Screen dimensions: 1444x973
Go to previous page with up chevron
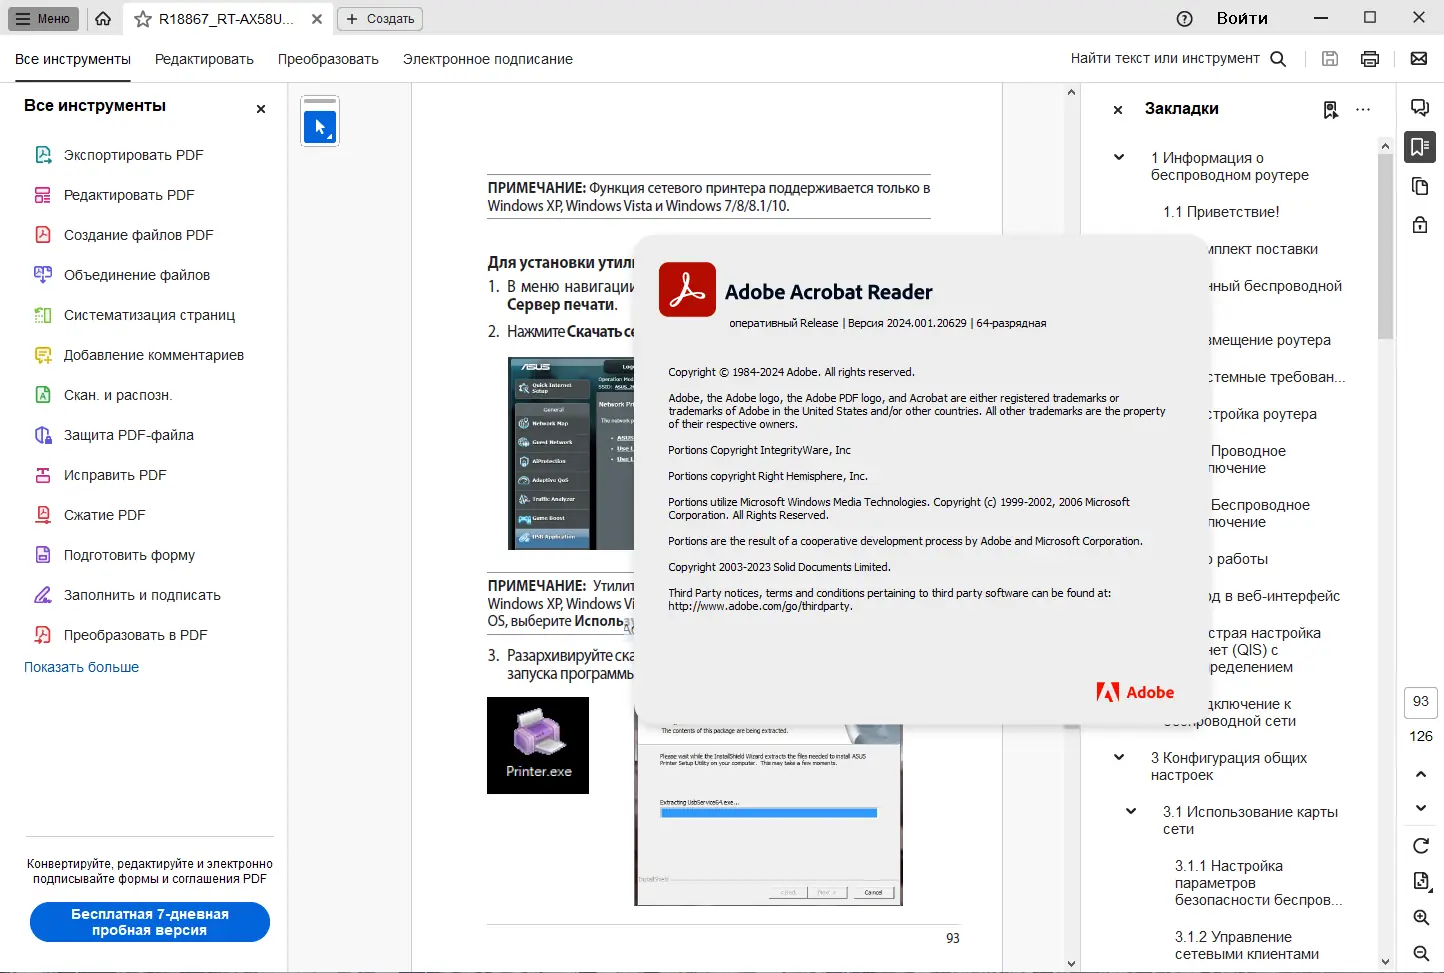click(x=1421, y=774)
